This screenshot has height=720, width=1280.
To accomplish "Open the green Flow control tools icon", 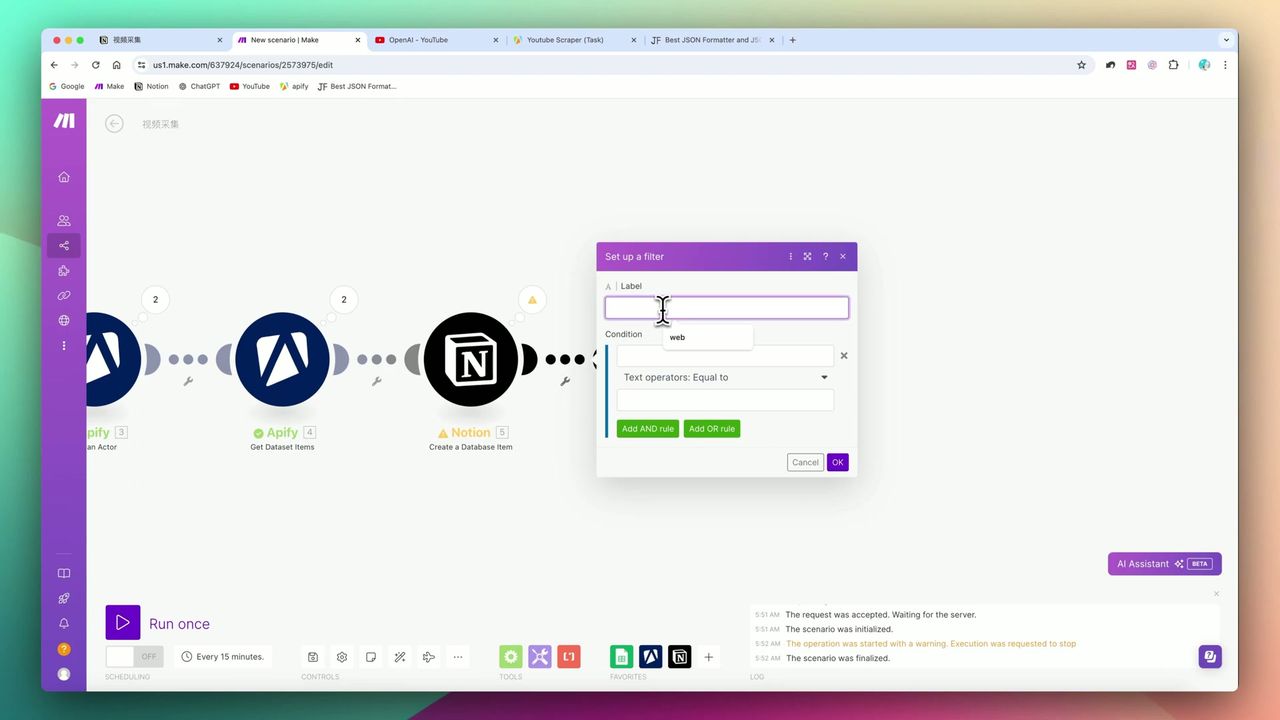I will (x=511, y=657).
